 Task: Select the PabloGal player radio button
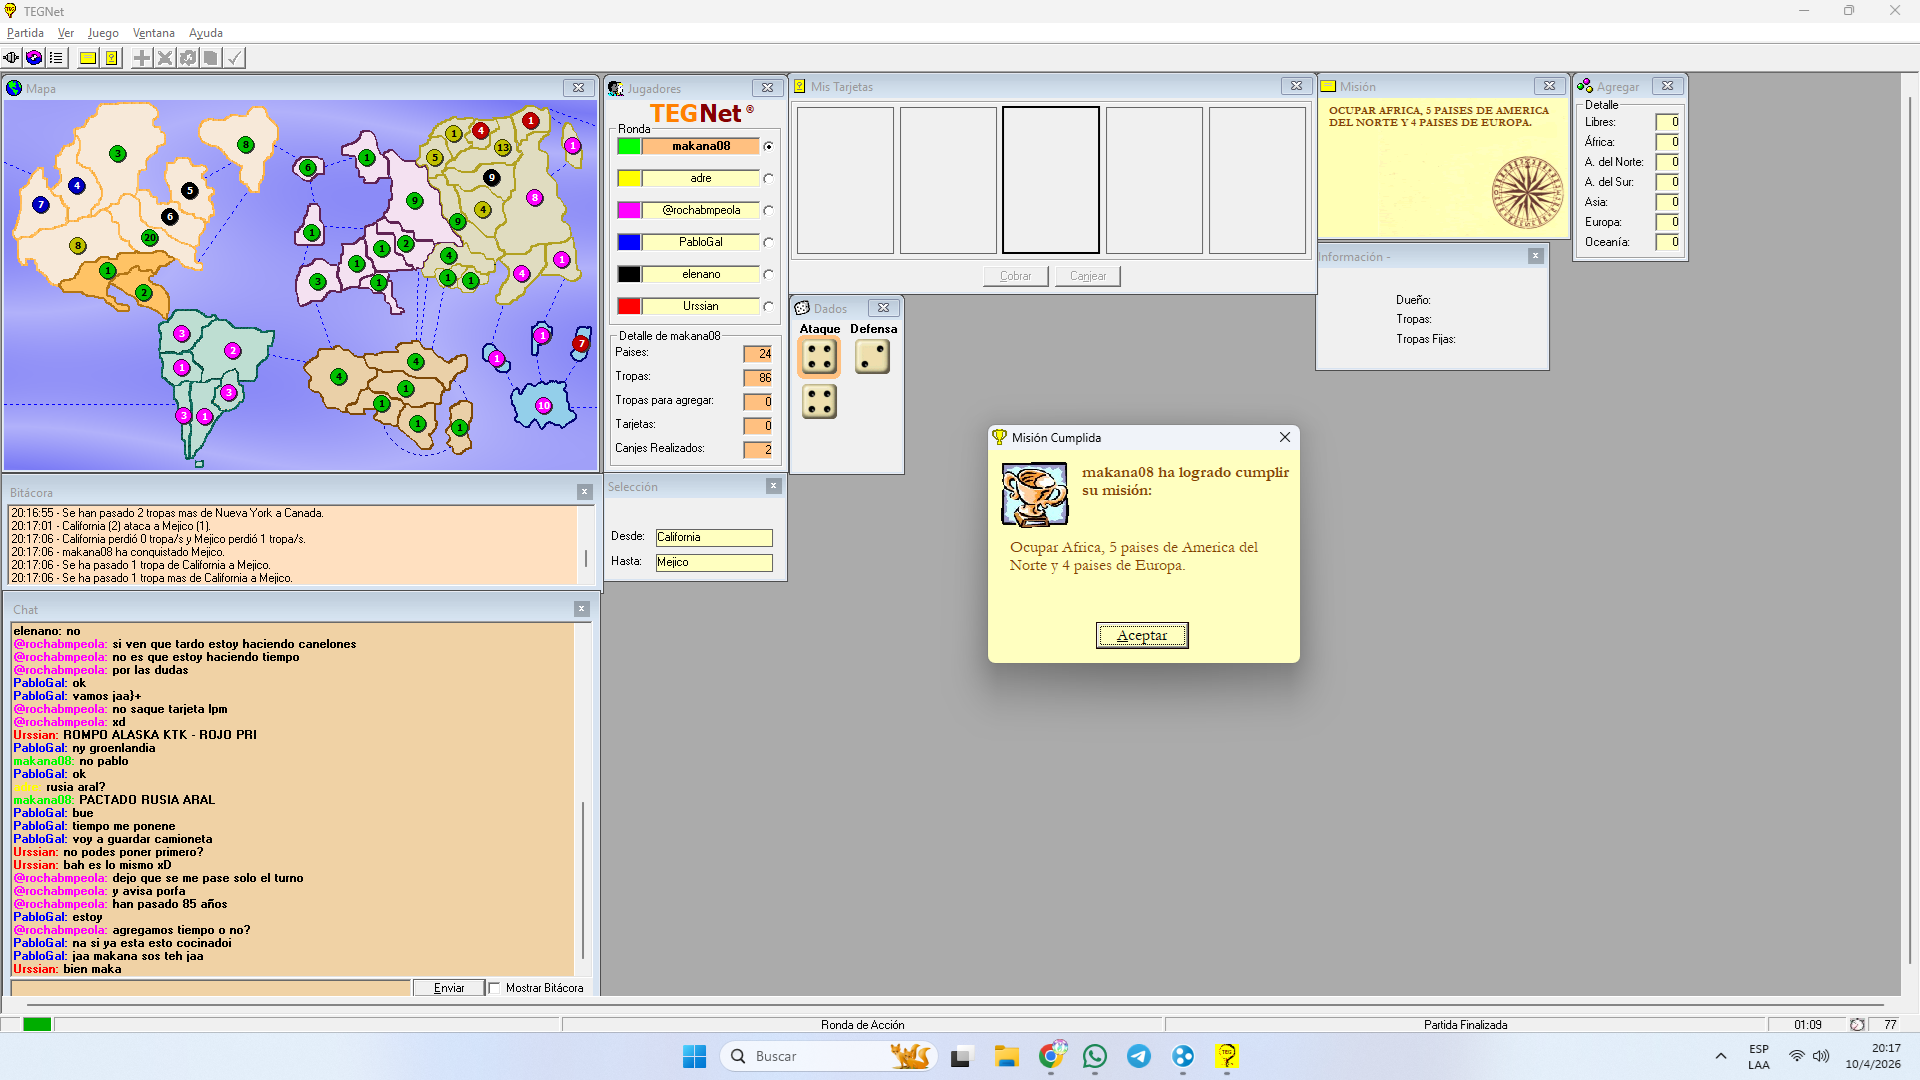[768, 243]
